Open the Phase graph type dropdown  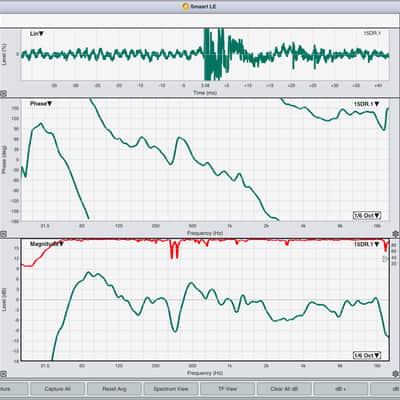click(41, 104)
